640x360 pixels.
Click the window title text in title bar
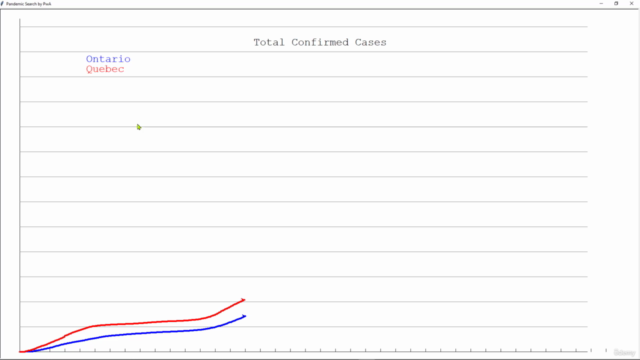pyautogui.click(x=29, y=4)
